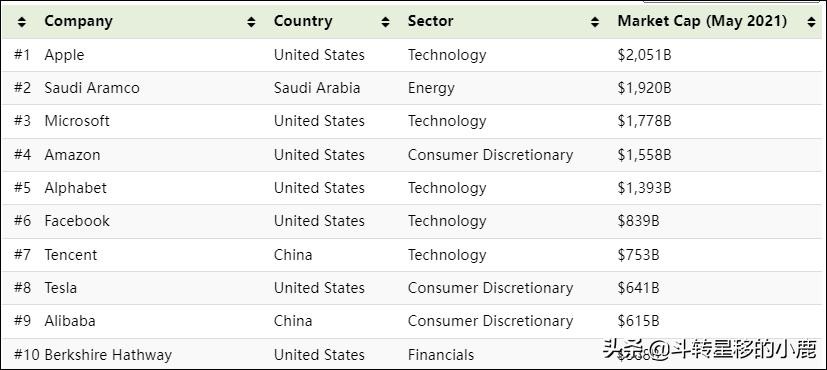
Task: Select the Sector column header
Action: (x=430, y=21)
